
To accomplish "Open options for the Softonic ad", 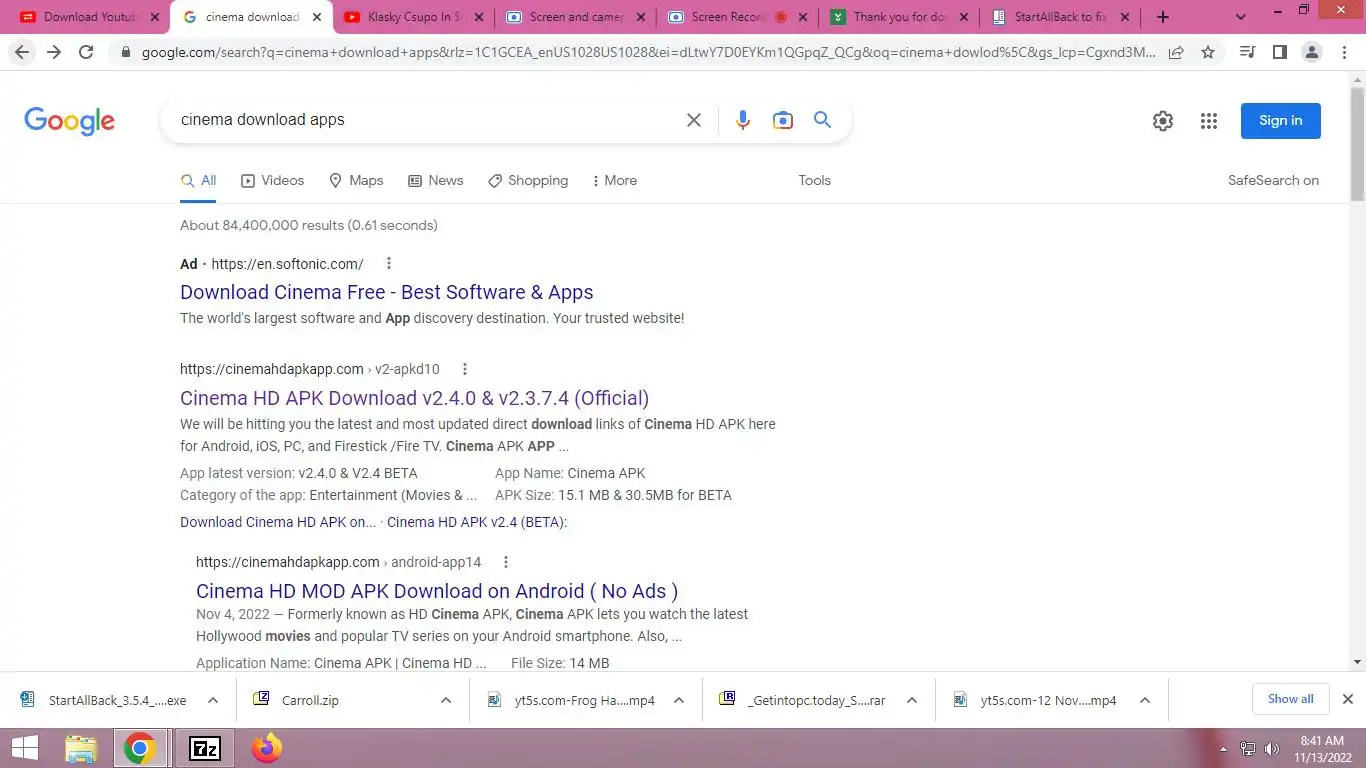I will point(389,264).
